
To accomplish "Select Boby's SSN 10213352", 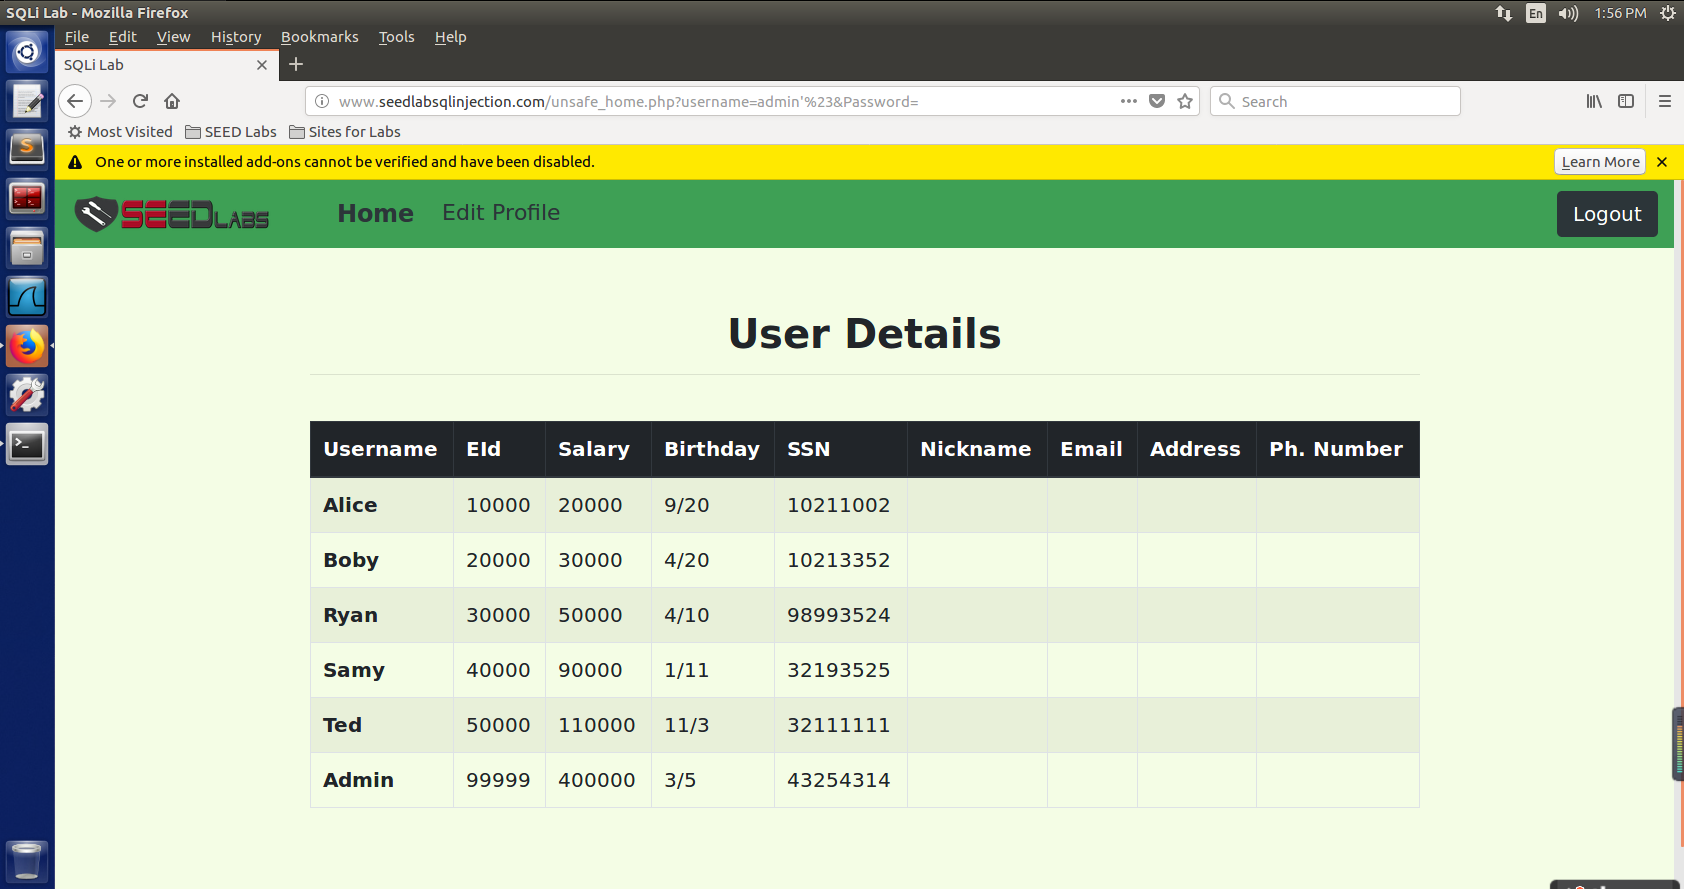I will (x=838, y=560).
